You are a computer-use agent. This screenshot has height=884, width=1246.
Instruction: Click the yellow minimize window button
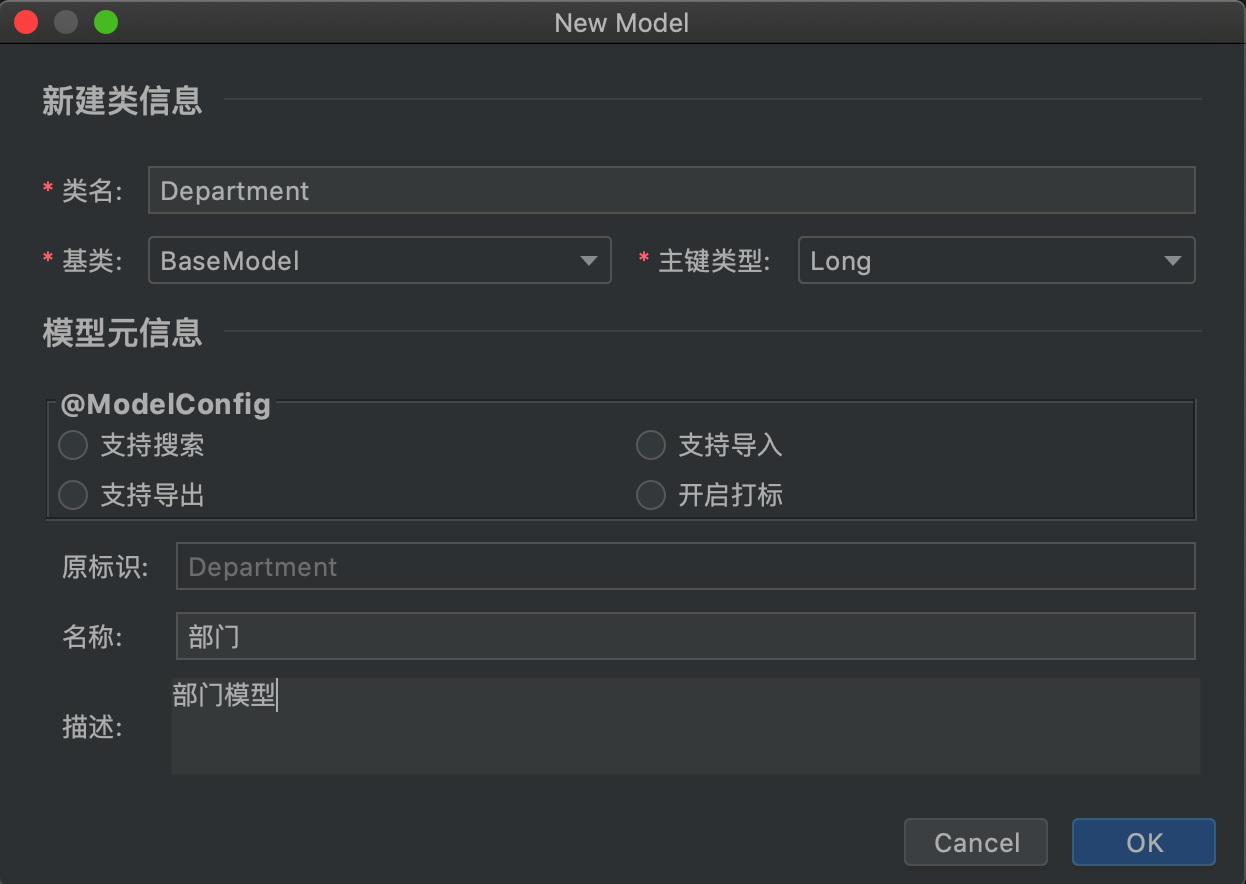pos(66,22)
